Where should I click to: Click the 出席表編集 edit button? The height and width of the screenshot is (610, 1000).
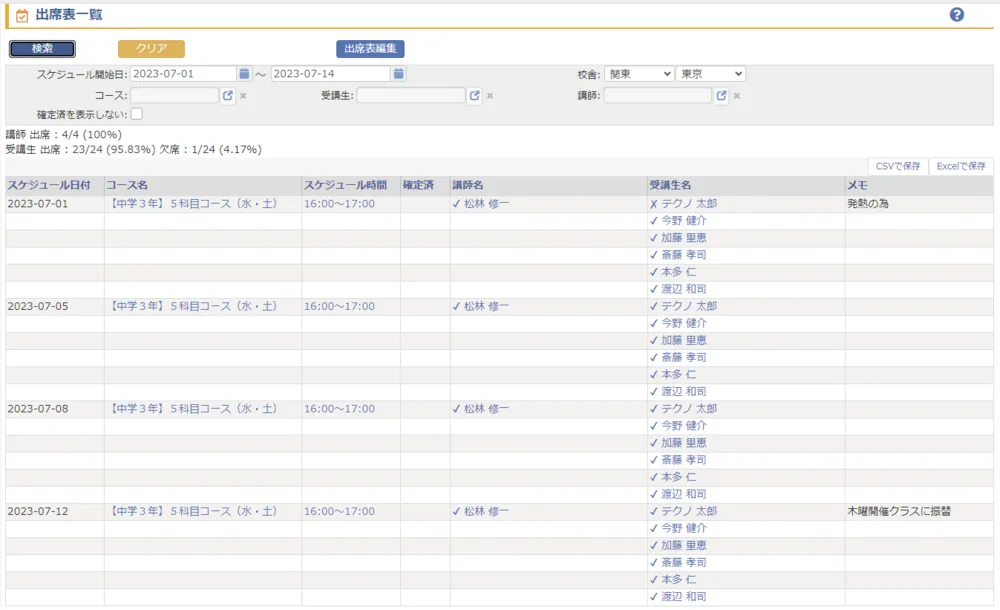370,48
